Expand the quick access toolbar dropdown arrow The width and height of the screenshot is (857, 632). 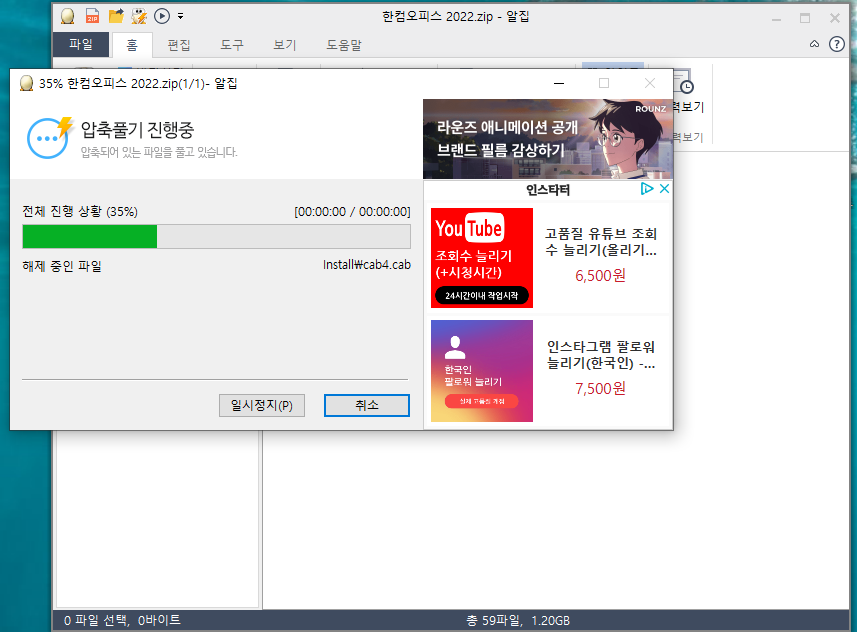pos(180,17)
